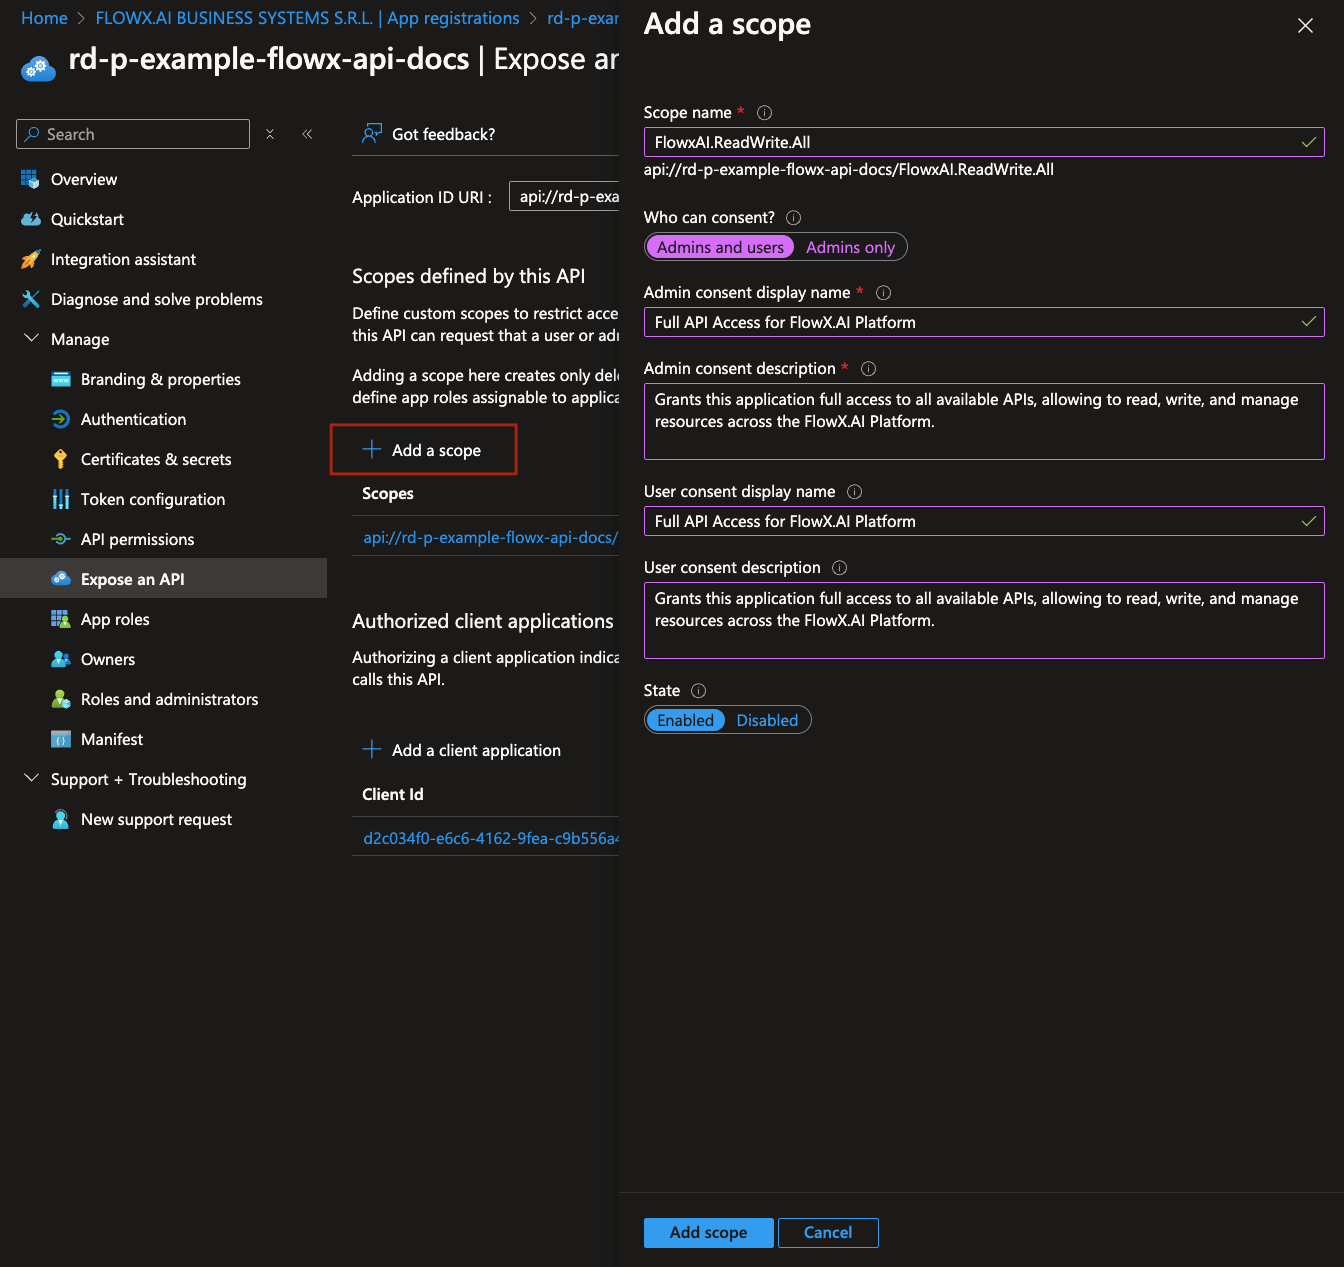Clear the sidebar search with X icon
Screen dimensions: 1344x1267
(270, 134)
